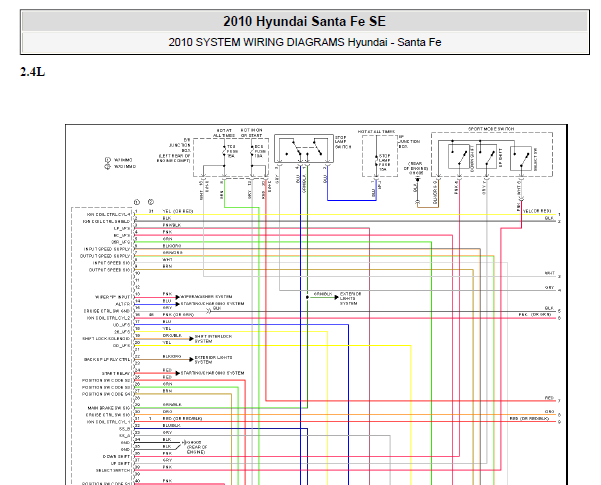Click the 'IGN COIL CTRL CYL 4' pin label

pos(109,214)
